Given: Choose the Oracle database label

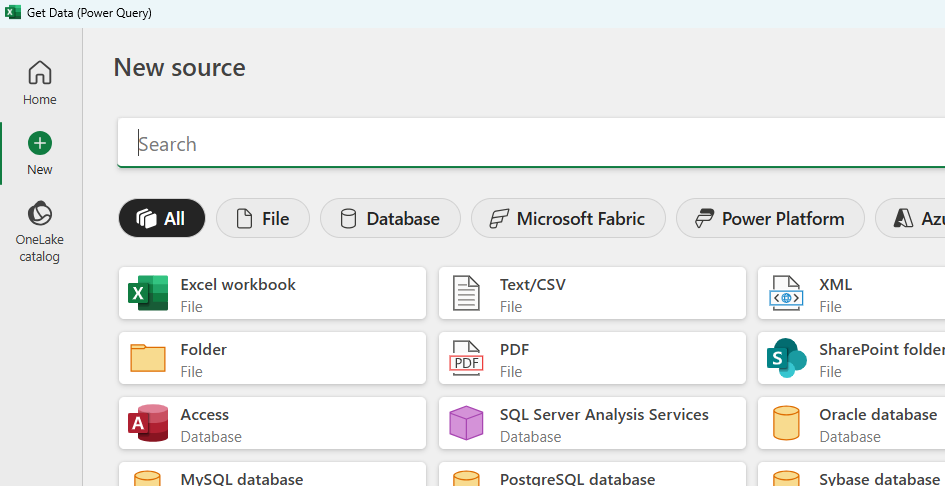Looking at the screenshot, I should [x=878, y=414].
